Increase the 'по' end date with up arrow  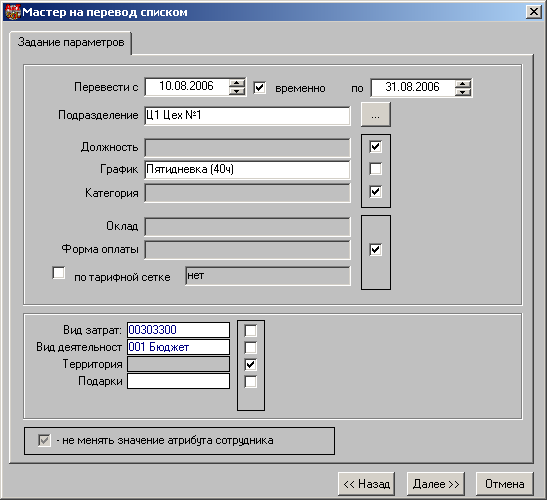pyautogui.click(x=463, y=84)
